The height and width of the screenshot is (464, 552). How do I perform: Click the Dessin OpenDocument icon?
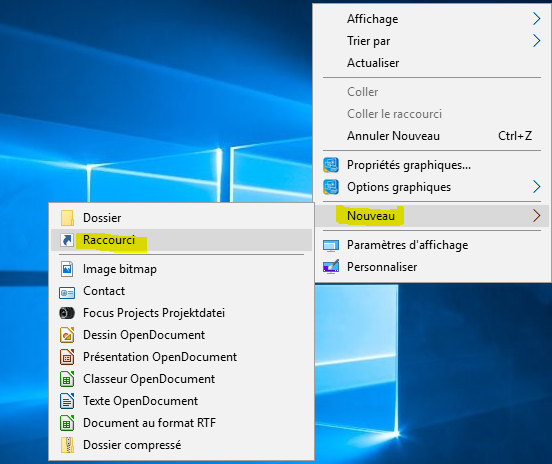click(67, 335)
